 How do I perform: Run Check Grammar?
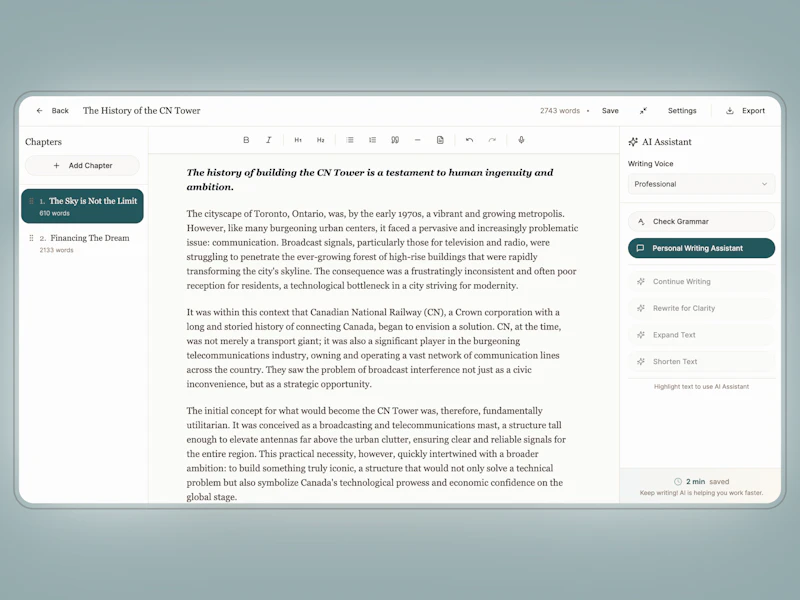[701, 221]
